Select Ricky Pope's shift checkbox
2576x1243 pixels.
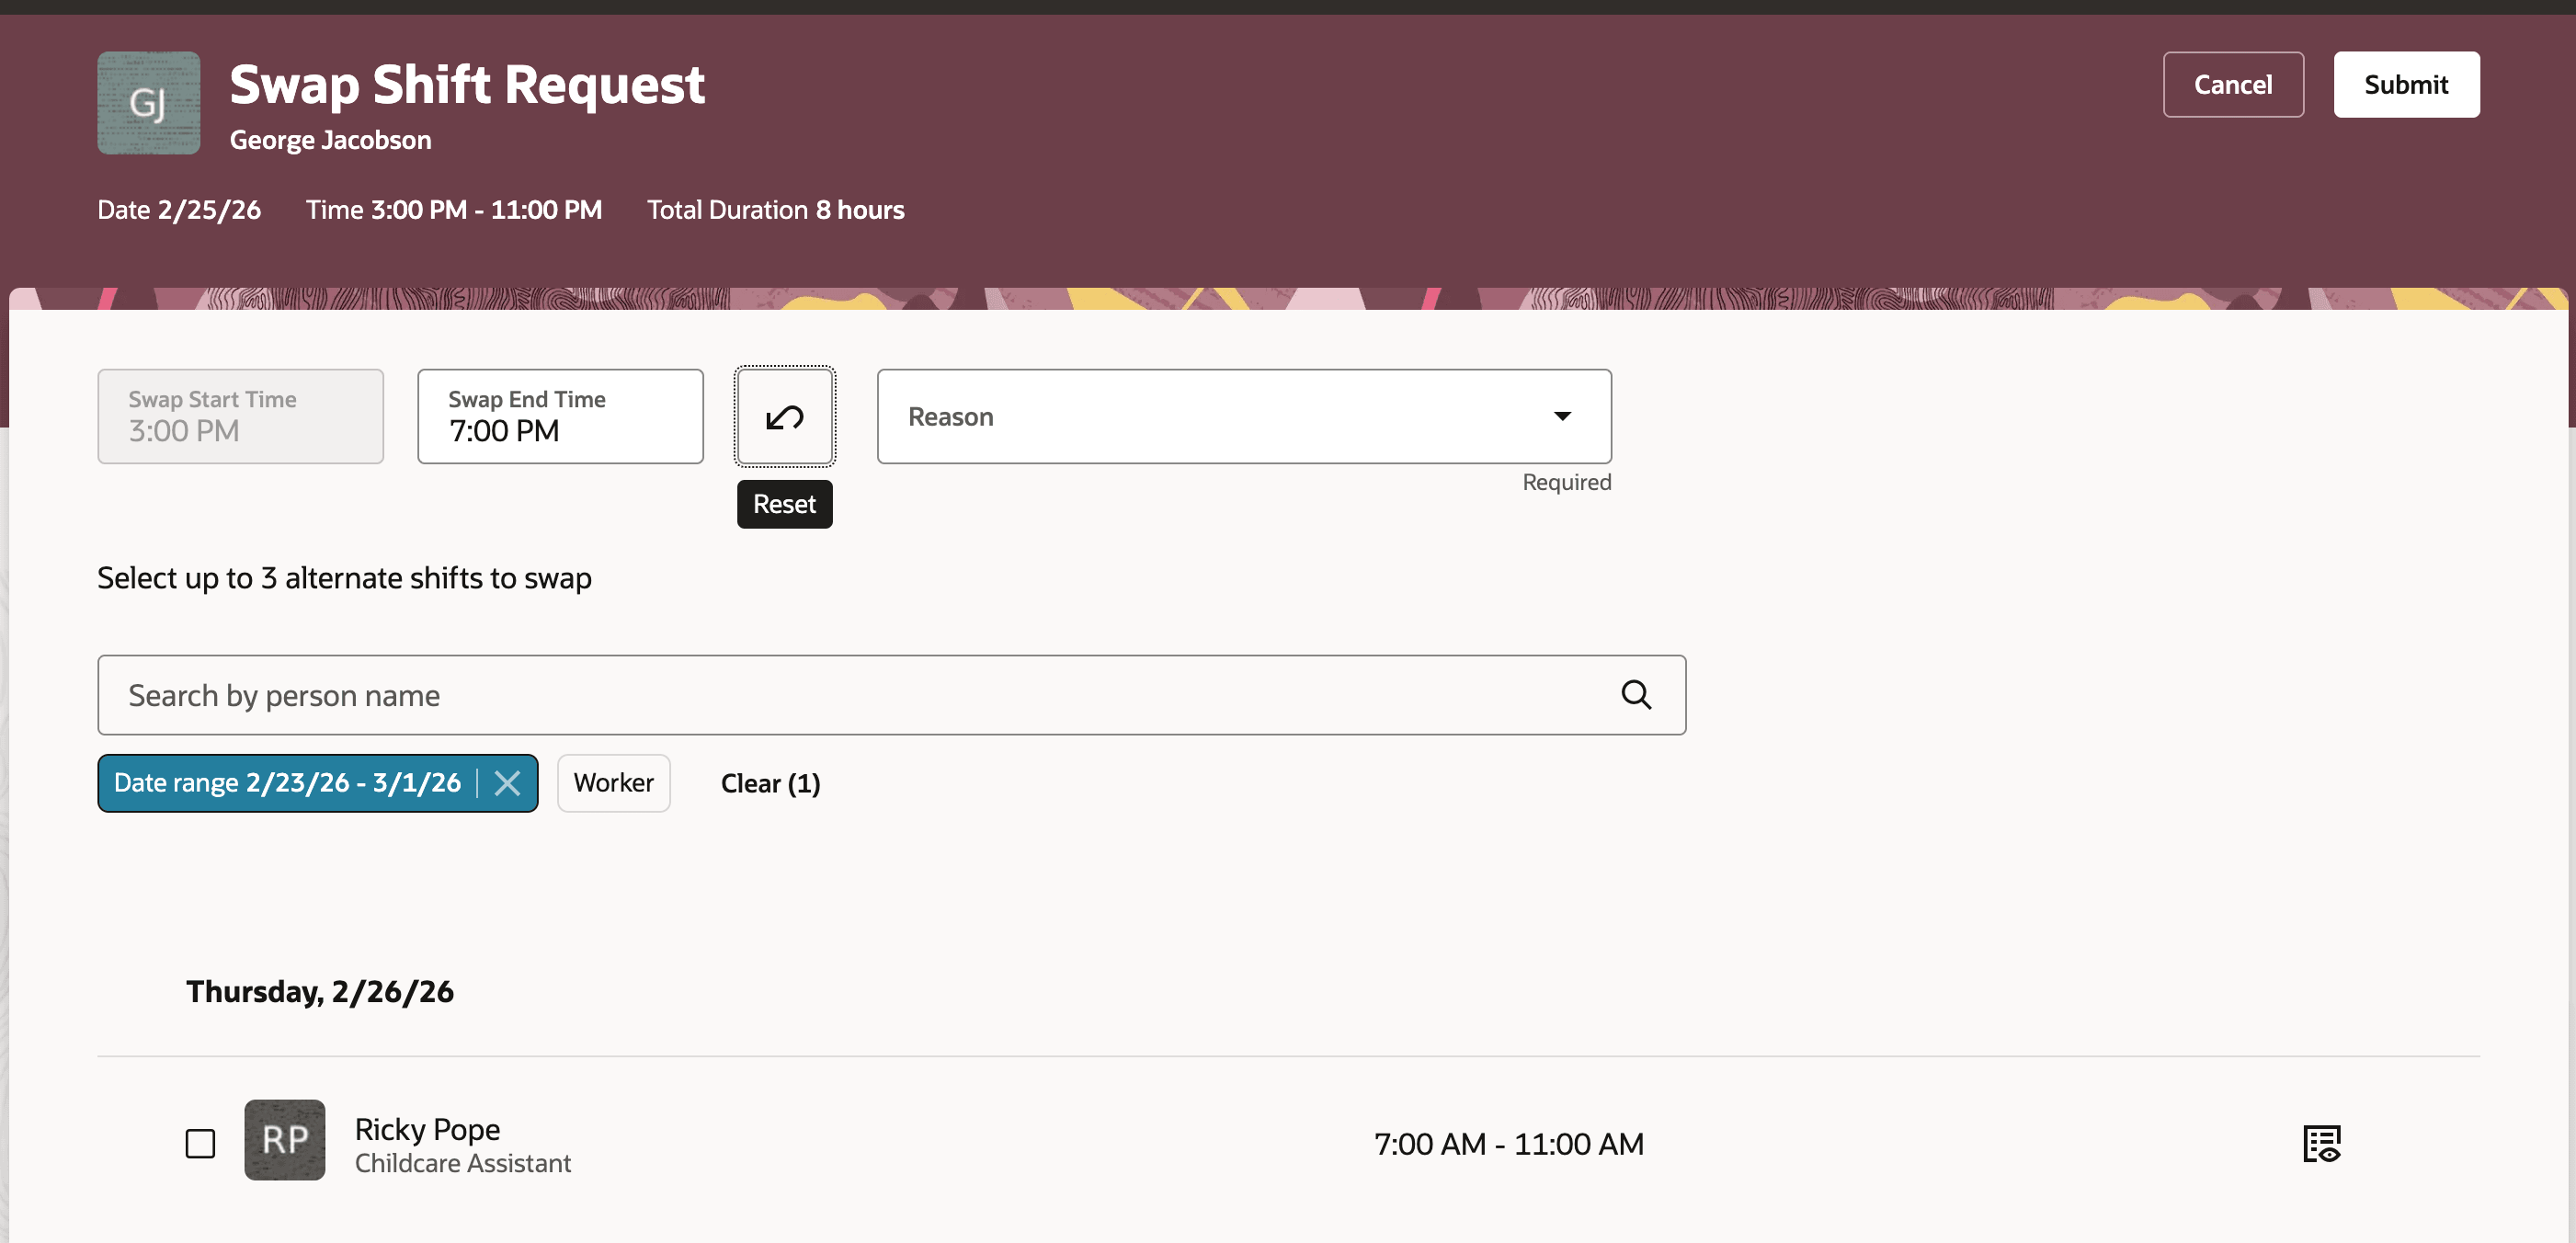200,1143
